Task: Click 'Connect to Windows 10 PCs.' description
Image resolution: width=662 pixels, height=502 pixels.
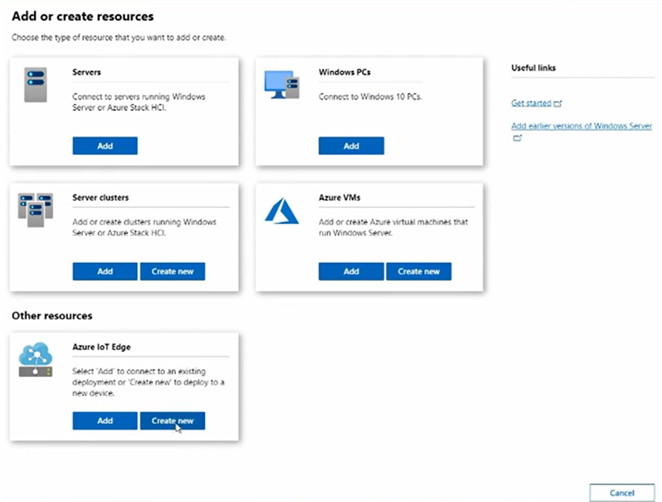Action: click(370, 97)
